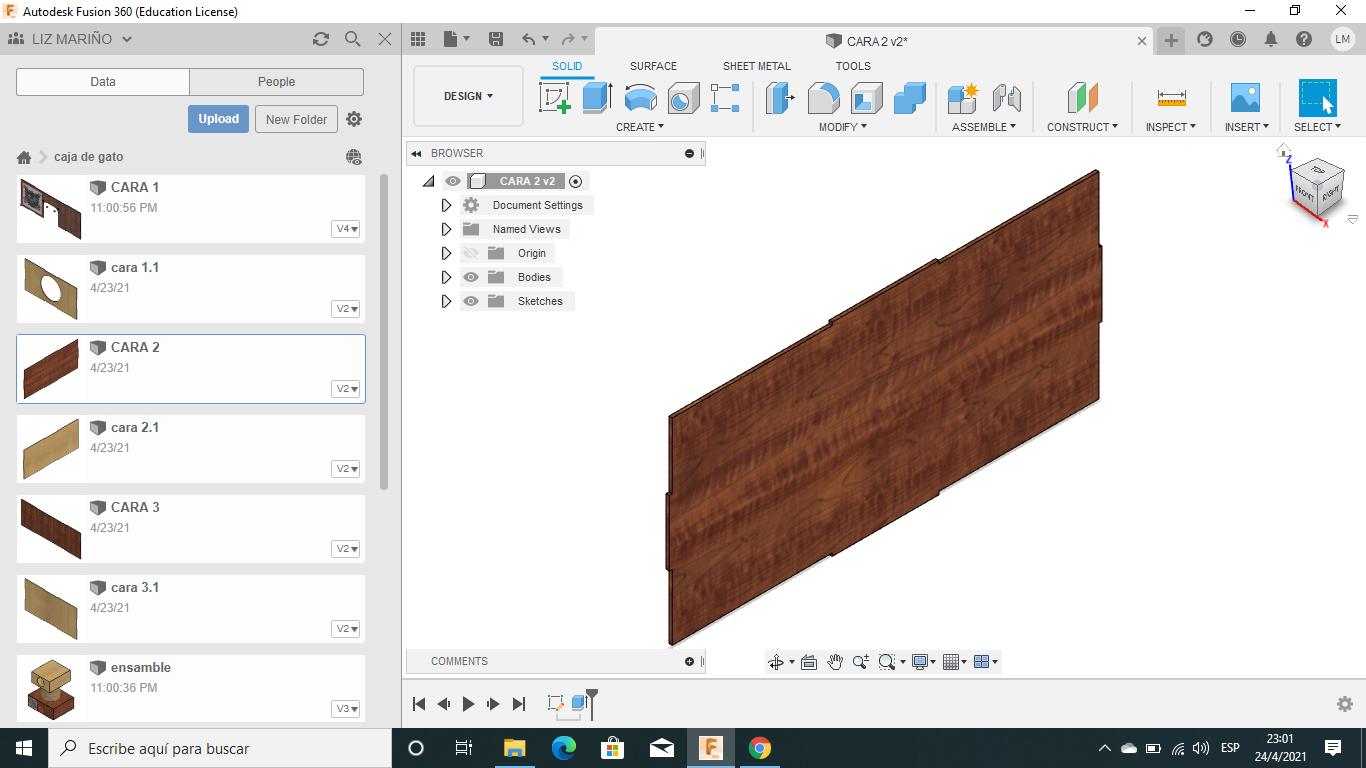Open the INSPECT dropdown menu
Screen dimensions: 1366x768
point(1171,127)
